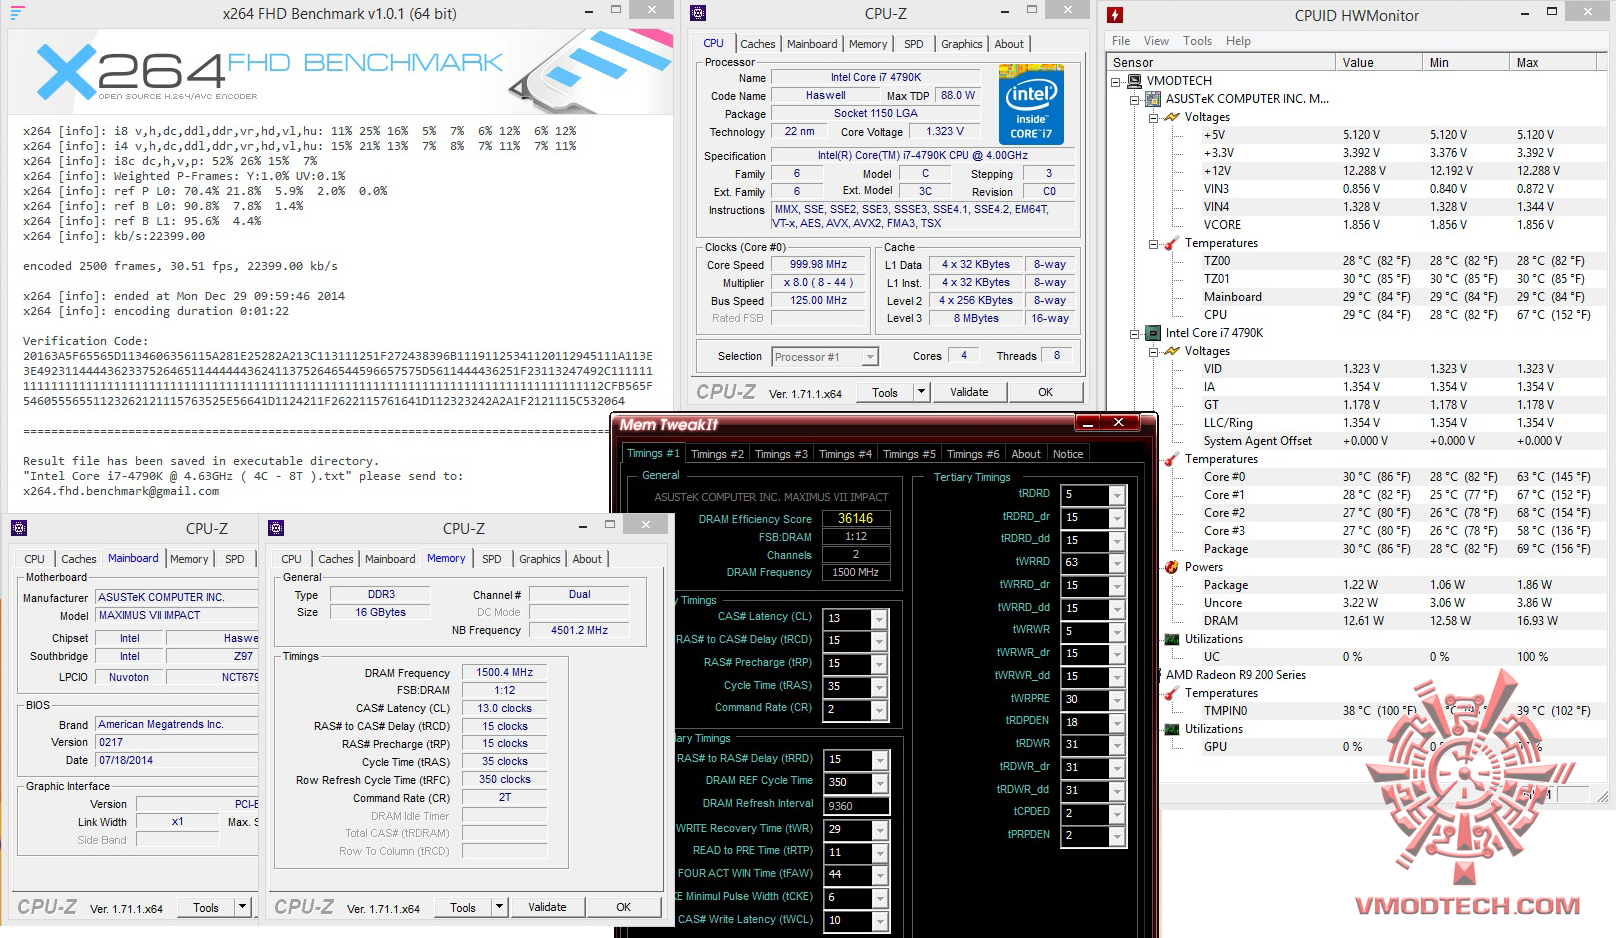Select the Timings #6 tab in MemTweakIt
Viewport: 1616px width, 938px height.
pos(973,454)
